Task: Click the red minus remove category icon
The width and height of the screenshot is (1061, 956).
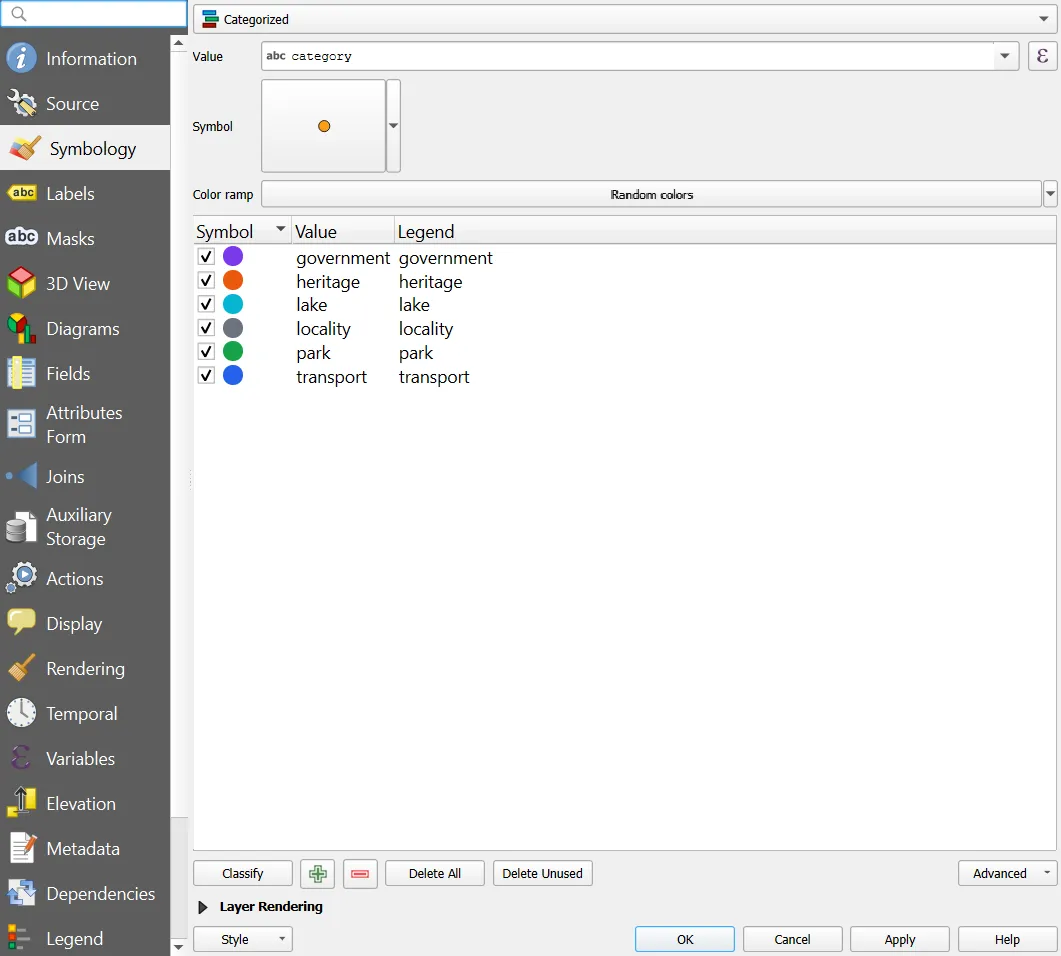Action: pyautogui.click(x=360, y=873)
